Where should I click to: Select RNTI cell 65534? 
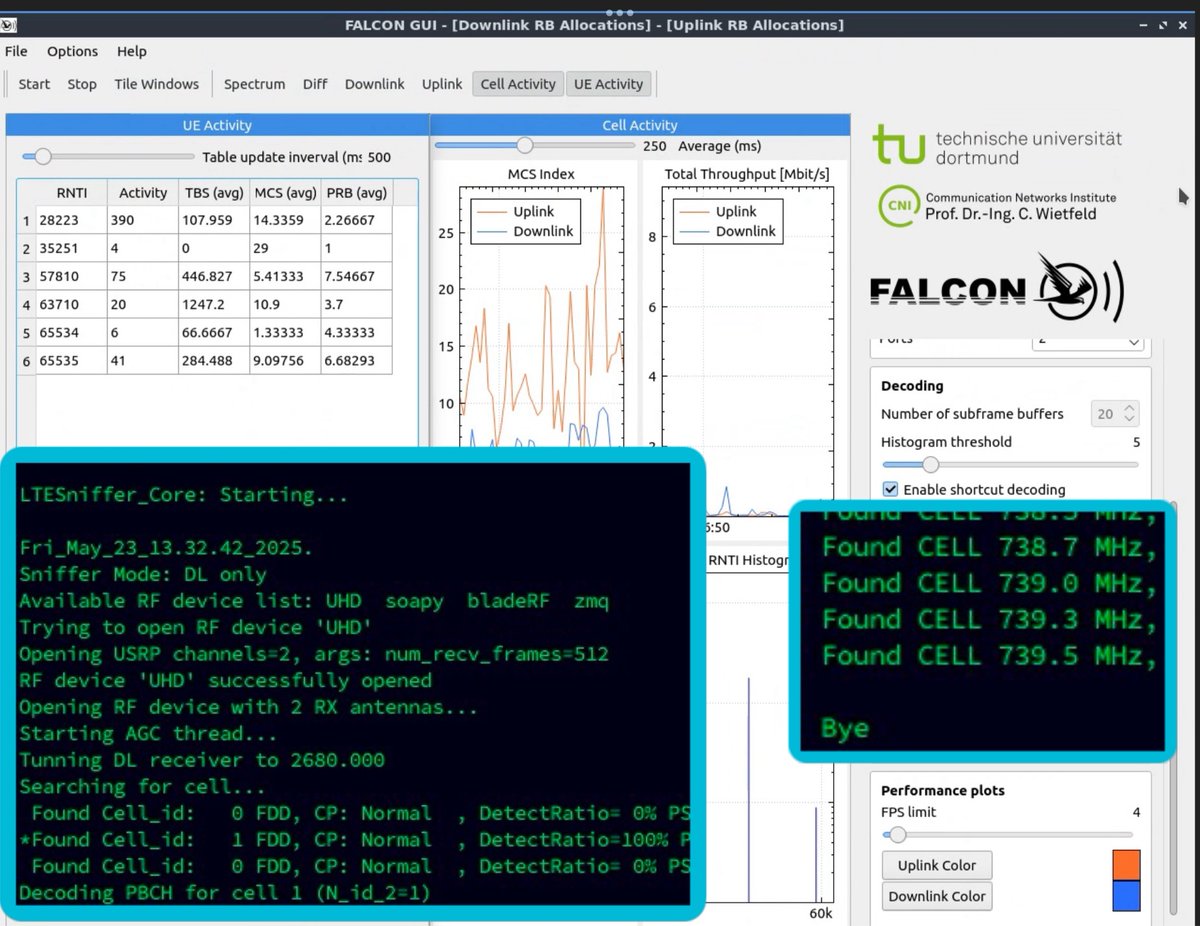(71, 332)
